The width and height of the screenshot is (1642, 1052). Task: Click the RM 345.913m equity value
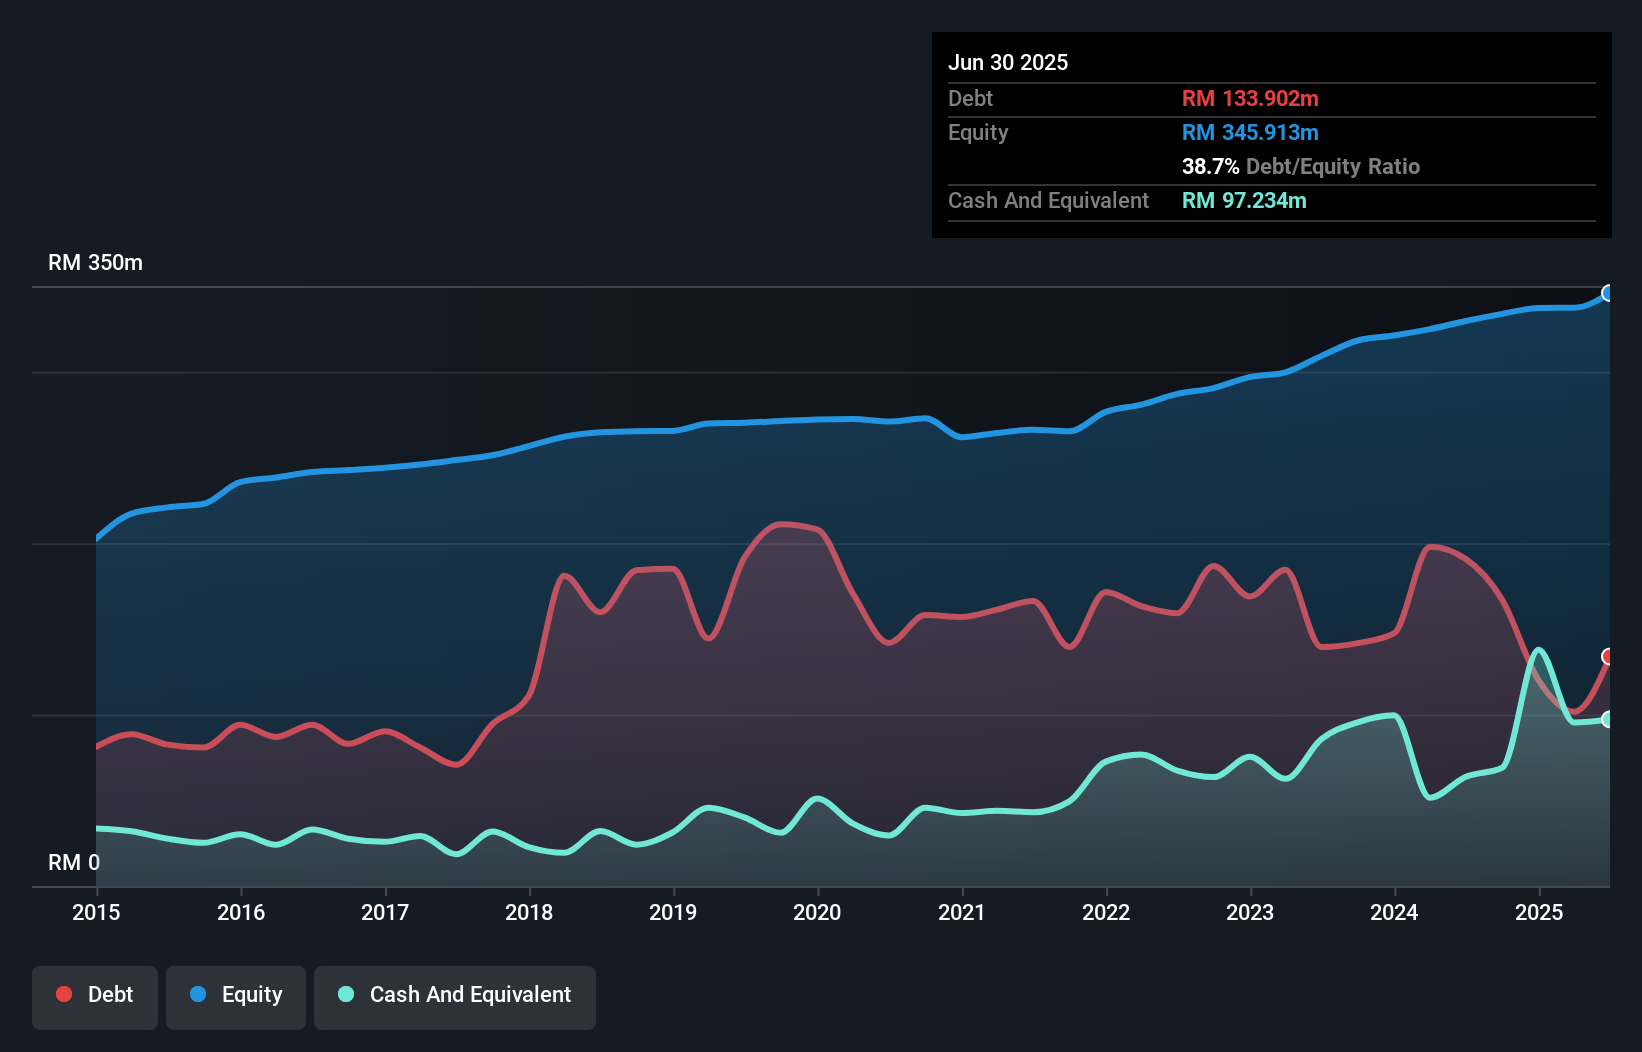tap(1250, 132)
